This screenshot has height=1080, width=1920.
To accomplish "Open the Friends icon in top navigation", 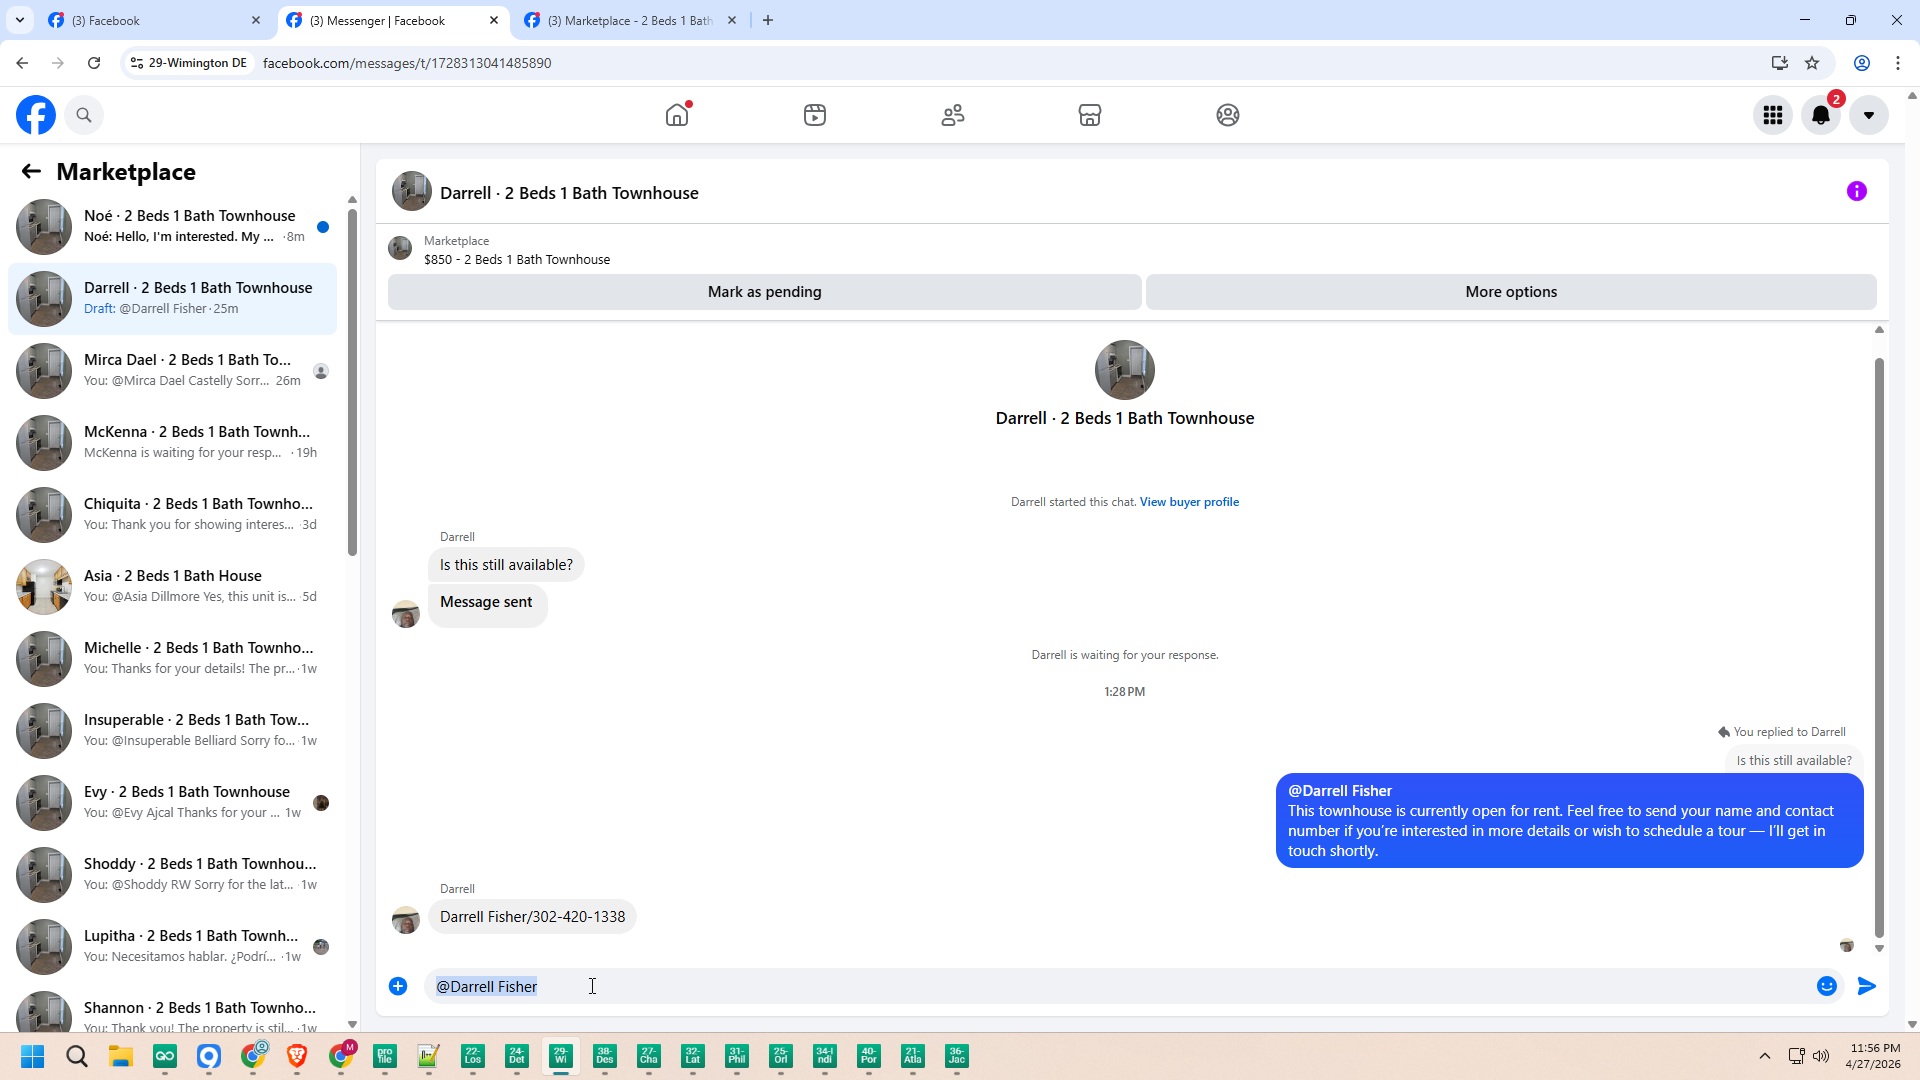I will pos(953,115).
